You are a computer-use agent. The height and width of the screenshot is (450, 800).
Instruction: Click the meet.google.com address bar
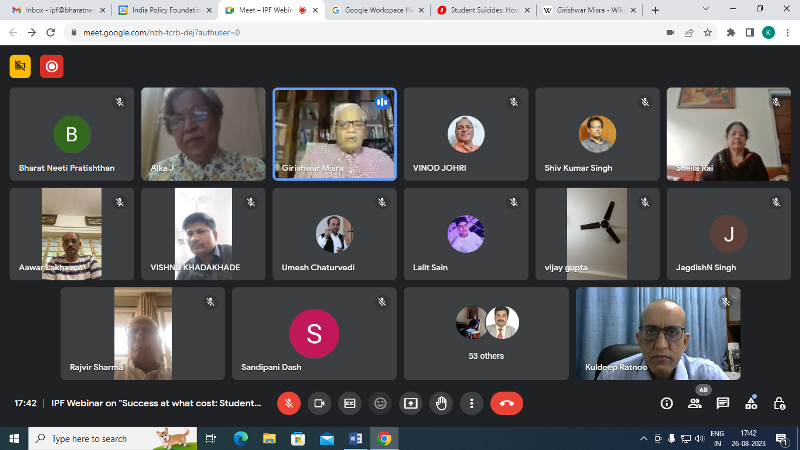pyautogui.click(x=350, y=32)
